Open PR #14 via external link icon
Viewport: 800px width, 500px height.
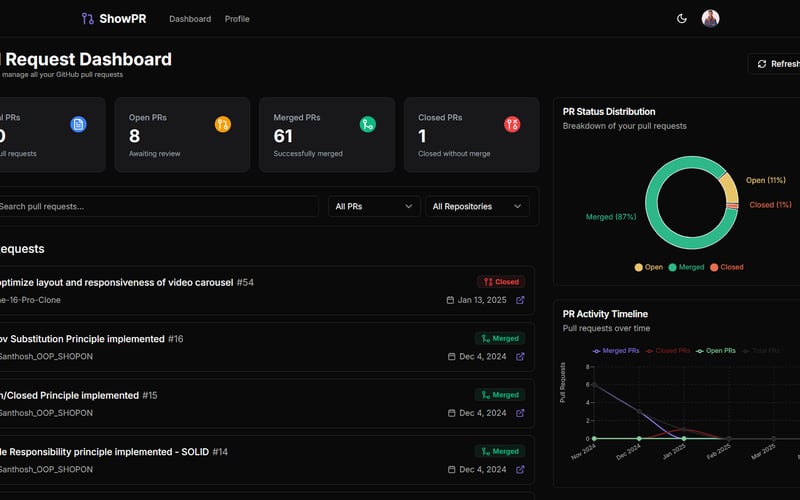[520, 469]
